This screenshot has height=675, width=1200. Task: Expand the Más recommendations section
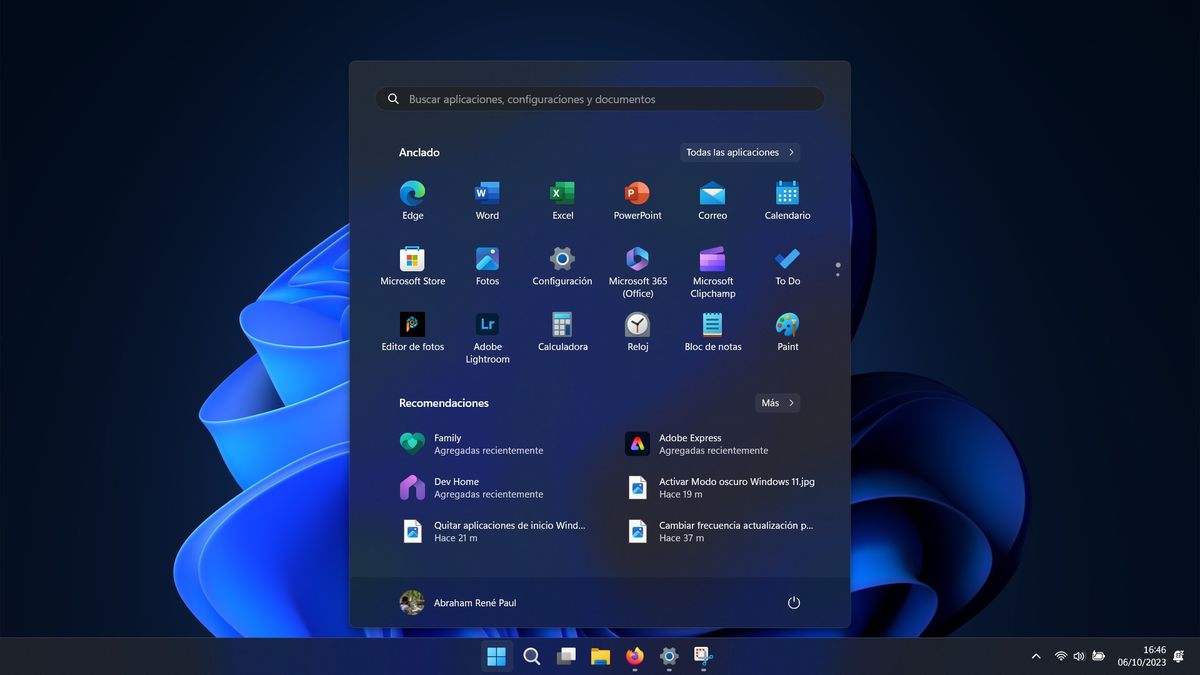[x=776, y=402]
